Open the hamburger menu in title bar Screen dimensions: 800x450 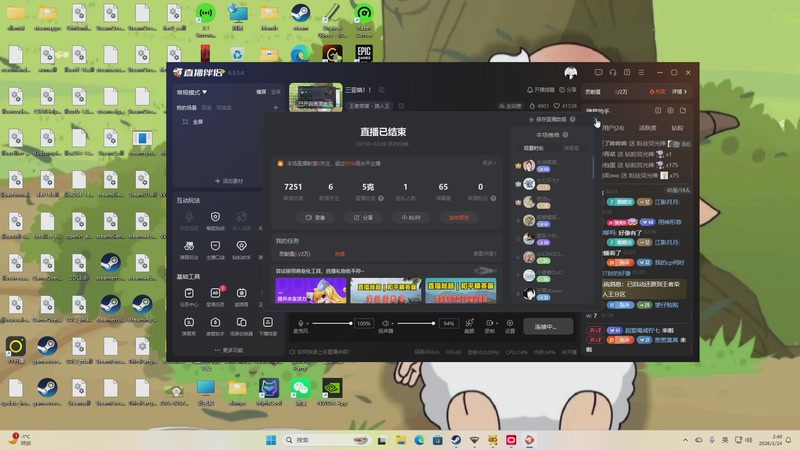pyautogui.click(x=641, y=72)
